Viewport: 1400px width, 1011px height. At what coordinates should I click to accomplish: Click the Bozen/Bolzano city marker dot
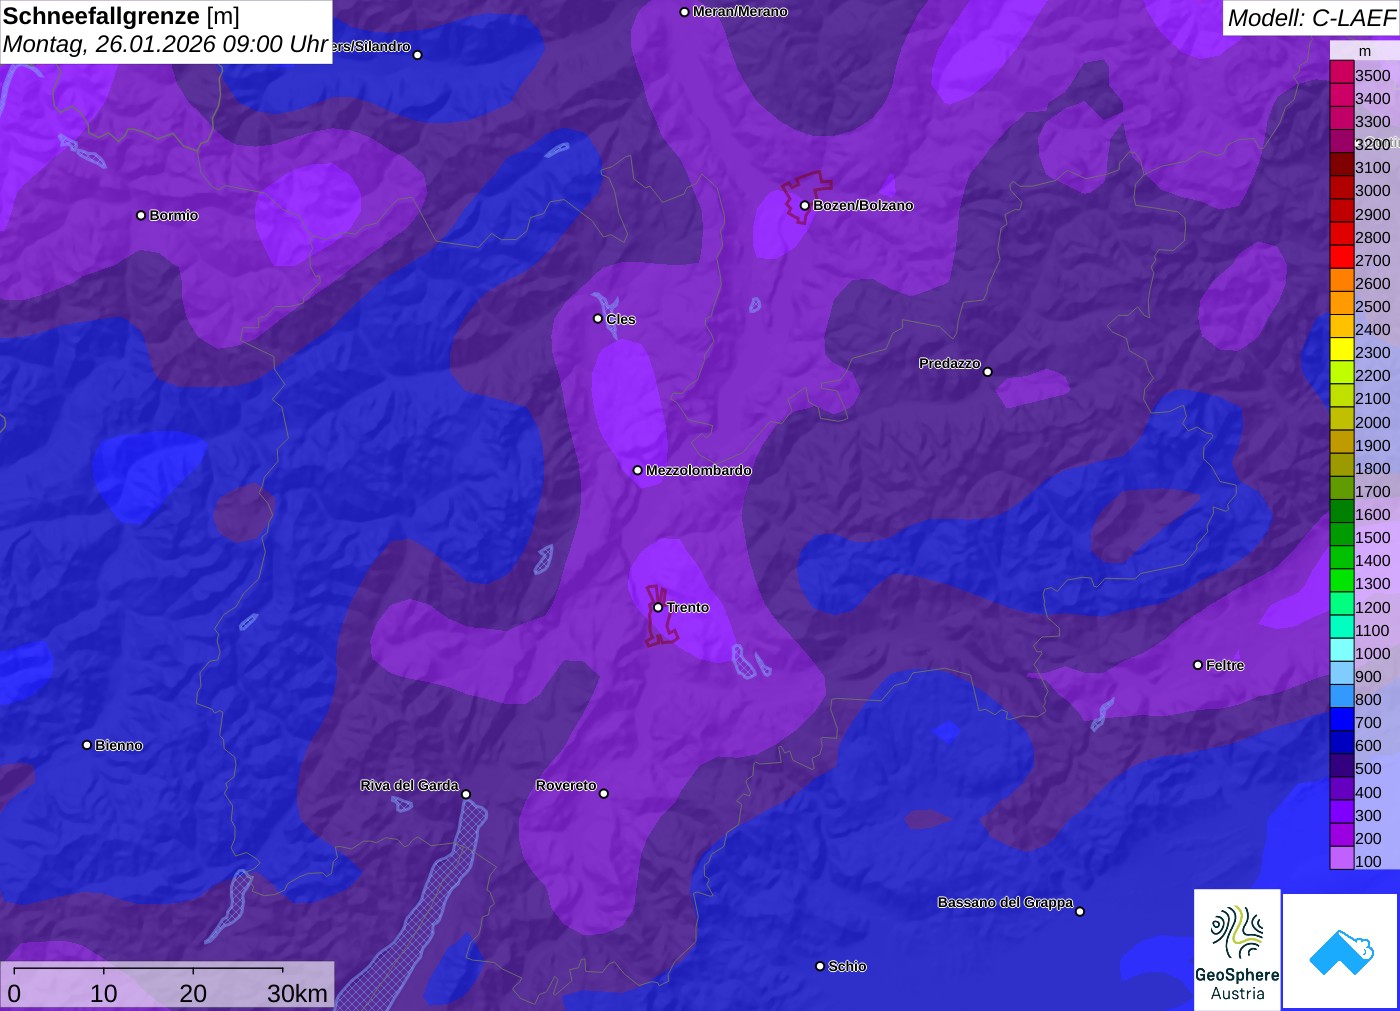click(x=804, y=205)
